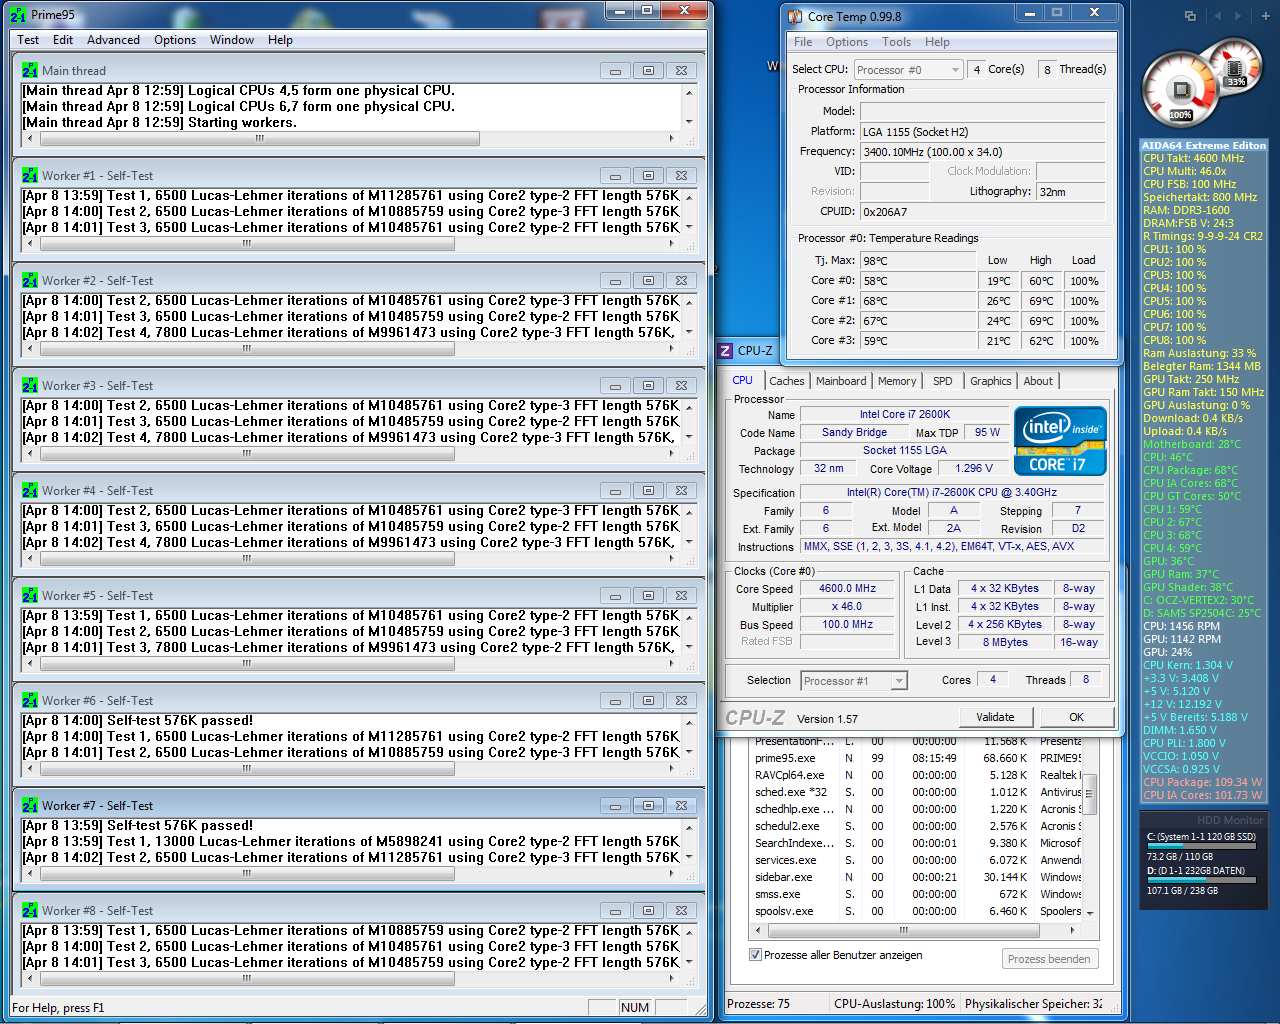Switch to the SPD tab in CPU-Z
Image resolution: width=1280 pixels, height=1024 pixels.
pyautogui.click(x=942, y=381)
